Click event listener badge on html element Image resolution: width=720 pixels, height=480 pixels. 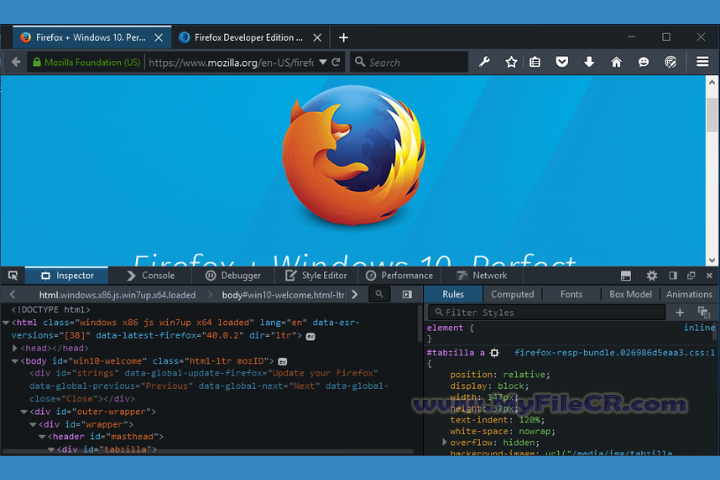click(311, 336)
